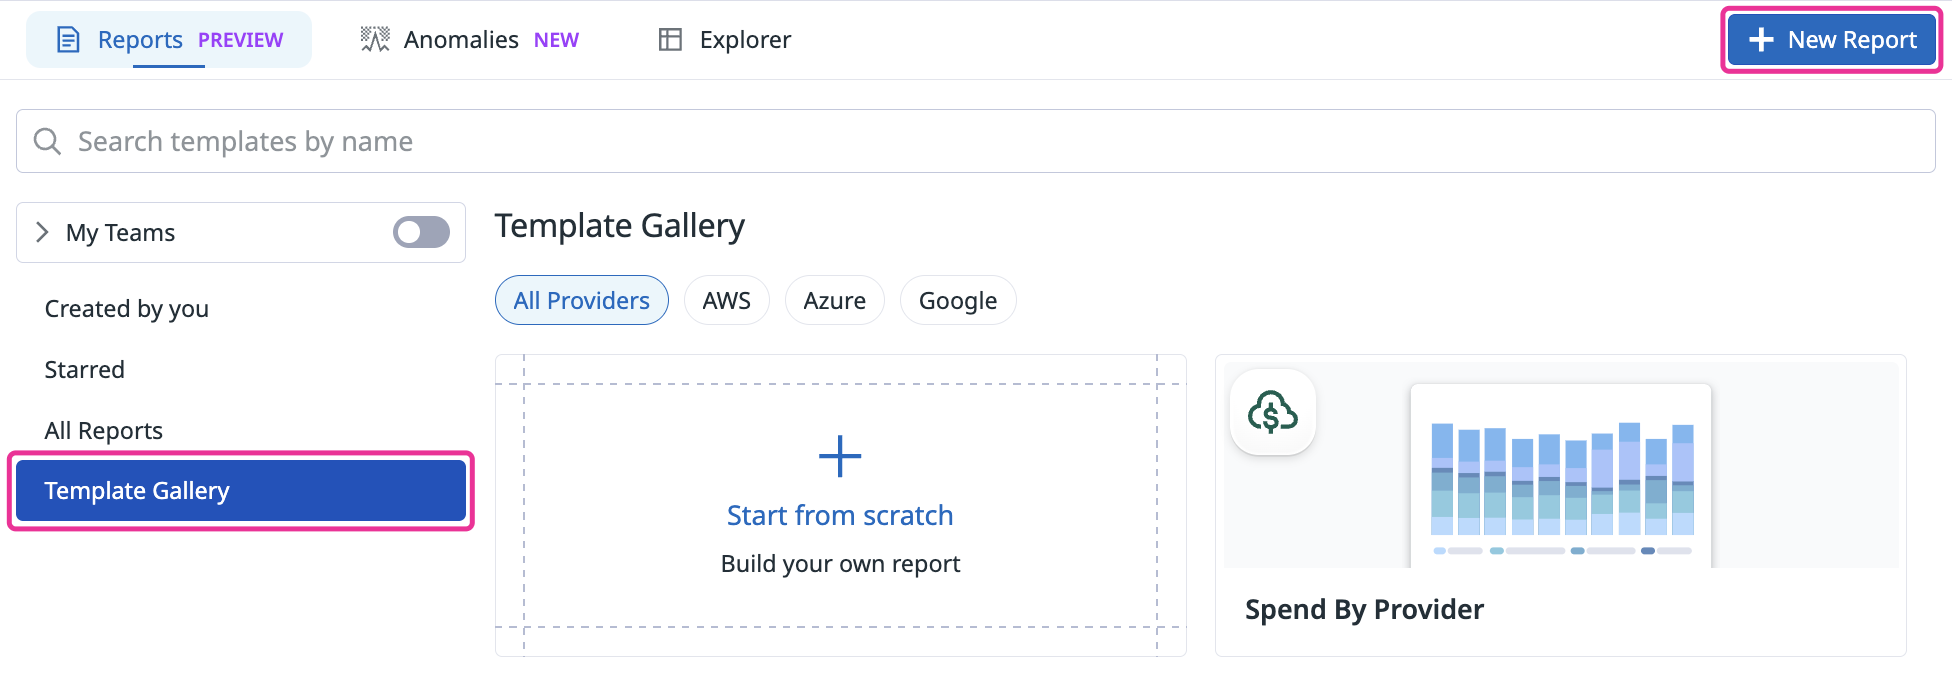Click the plus icon above Start from scratch
Image resolution: width=1952 pixels, height=680 pixels.
coord(840,457)
